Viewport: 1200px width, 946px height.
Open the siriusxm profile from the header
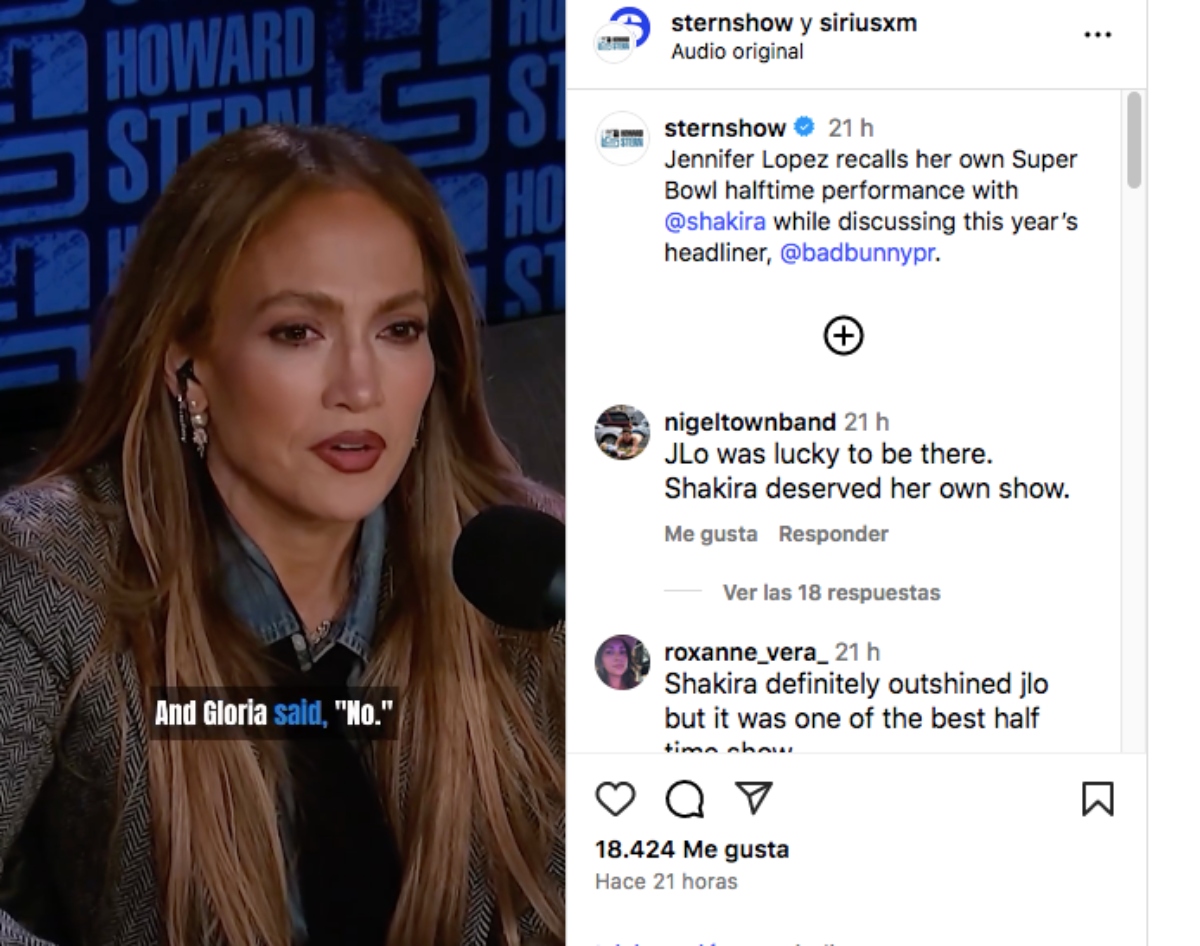click(868, 23)
